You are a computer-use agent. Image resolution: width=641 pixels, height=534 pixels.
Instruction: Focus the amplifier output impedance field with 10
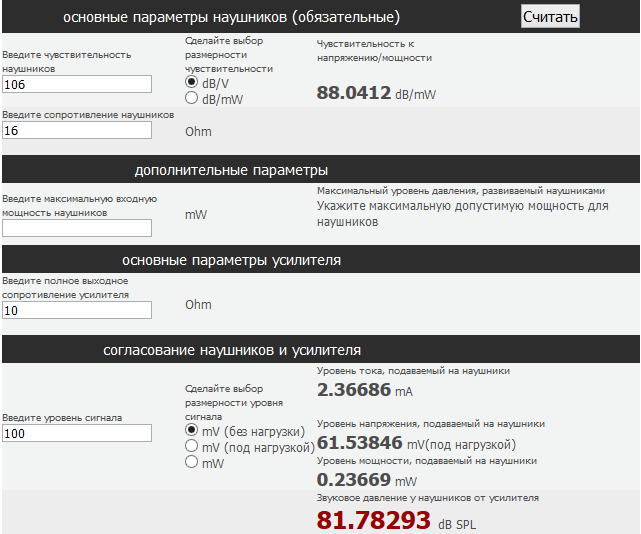click(x=77, y=310)
